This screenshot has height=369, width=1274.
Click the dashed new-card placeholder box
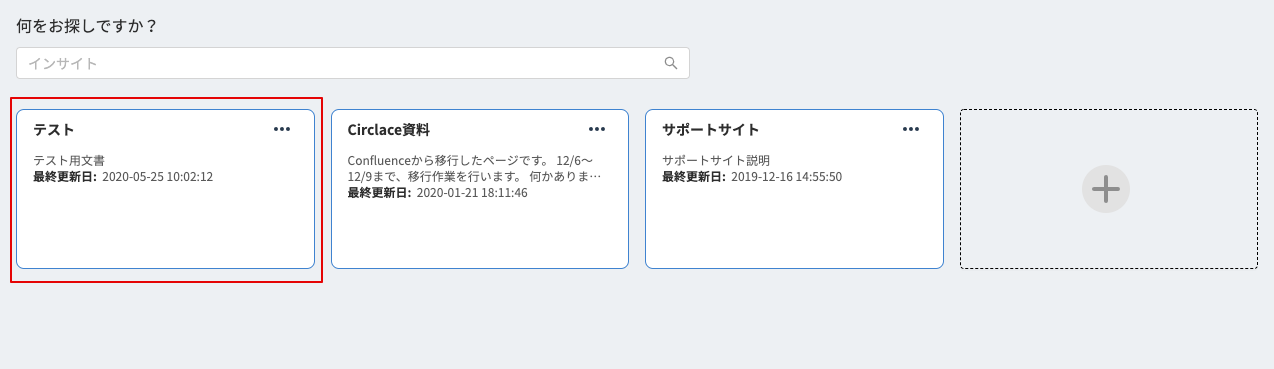(x=1109, y=189)
